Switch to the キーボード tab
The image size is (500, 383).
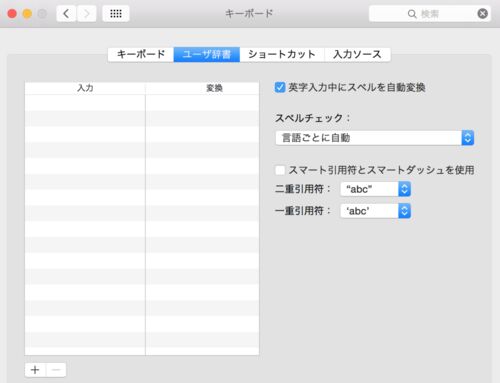[x=141, y=54]
